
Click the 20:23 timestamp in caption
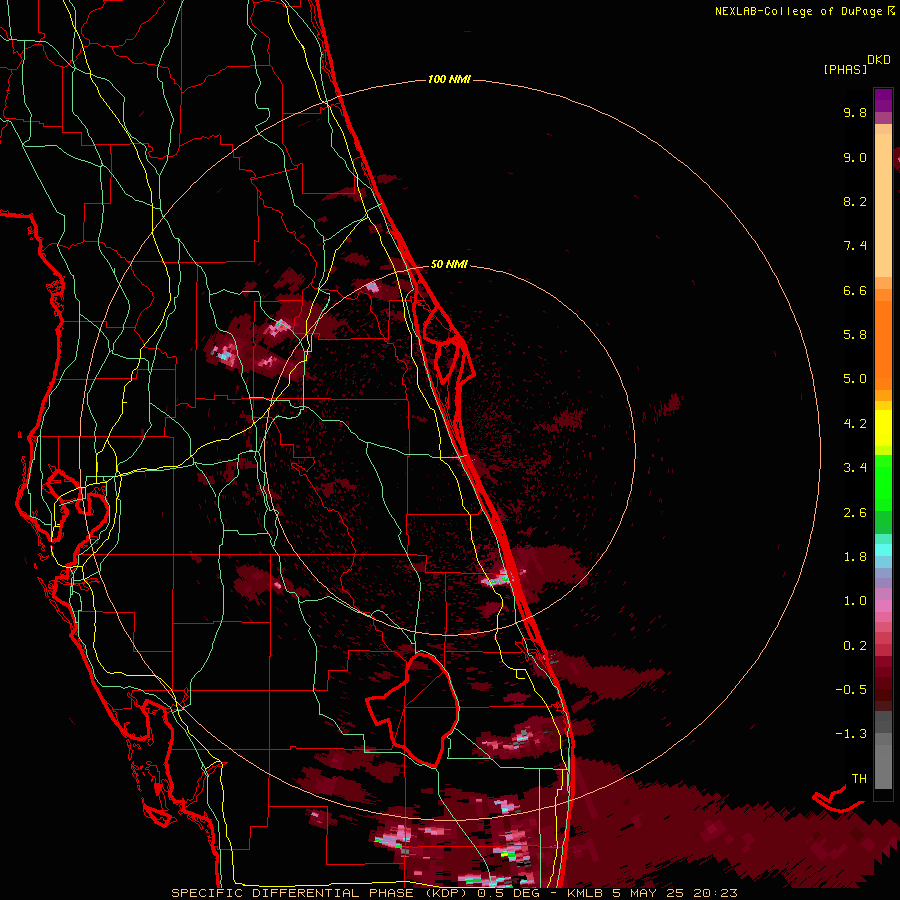[x=715, y=893]
